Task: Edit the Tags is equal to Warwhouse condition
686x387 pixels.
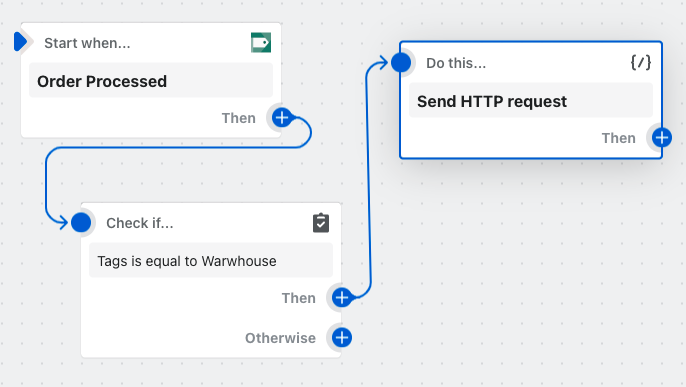Action: click(x=211, y=261)
